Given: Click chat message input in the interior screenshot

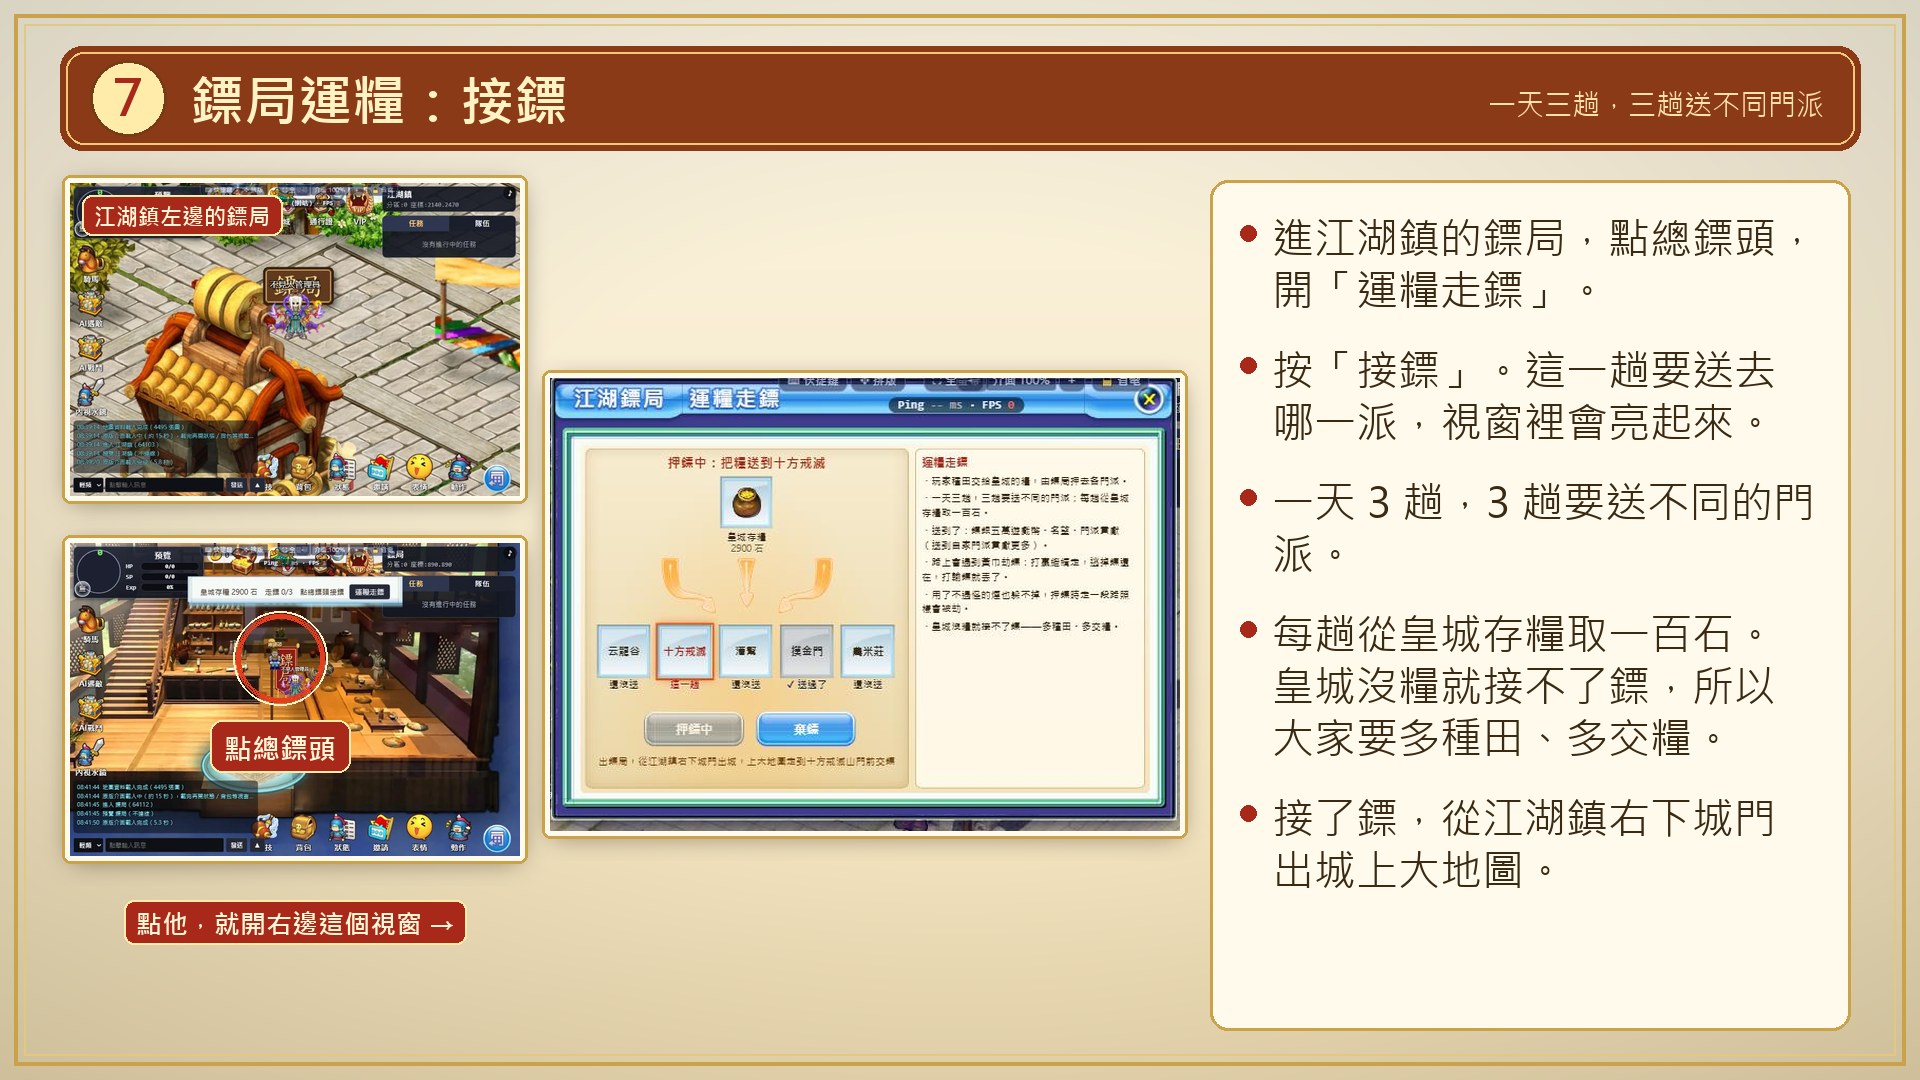Looking at the screenshot, I should tap(164, 845).
